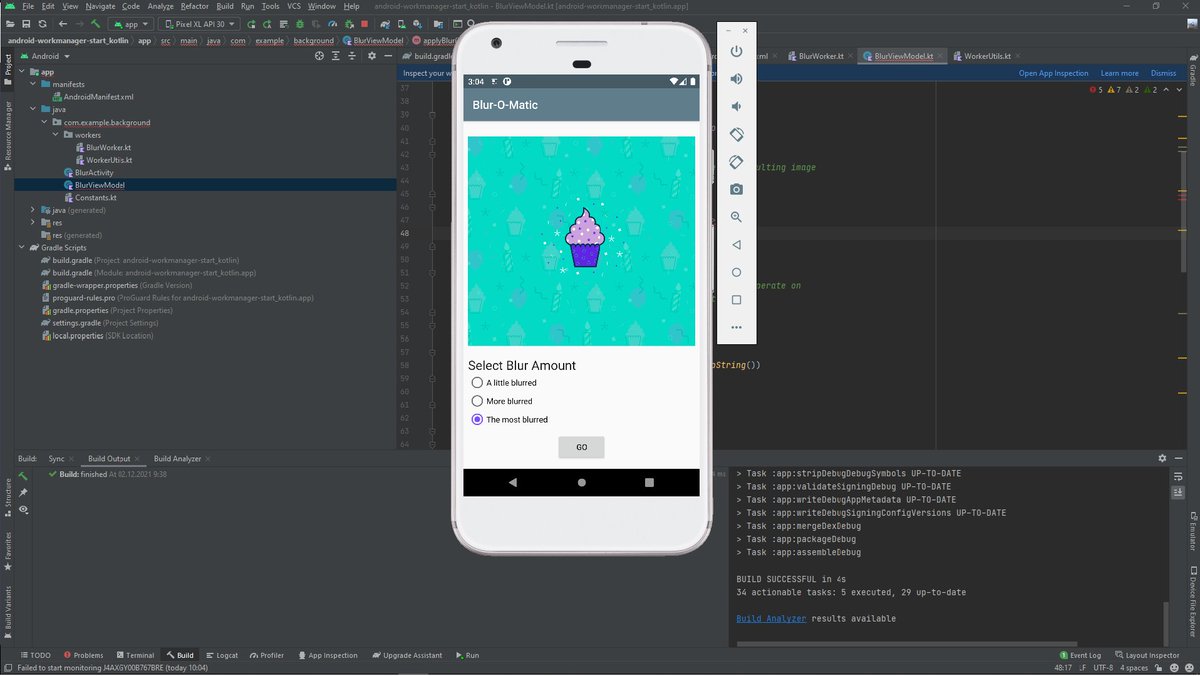The image size is (1200, 676).
Task: Expand the 'java (generated)' folder
Action: point(33,210)
